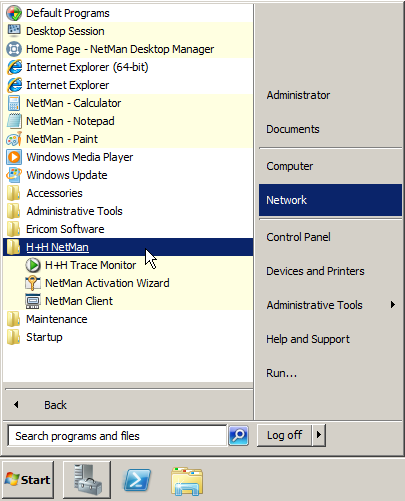Click the NetMan - Calculator icon
The height and width of the screenshot is (501, 405).
coord(14,103)
